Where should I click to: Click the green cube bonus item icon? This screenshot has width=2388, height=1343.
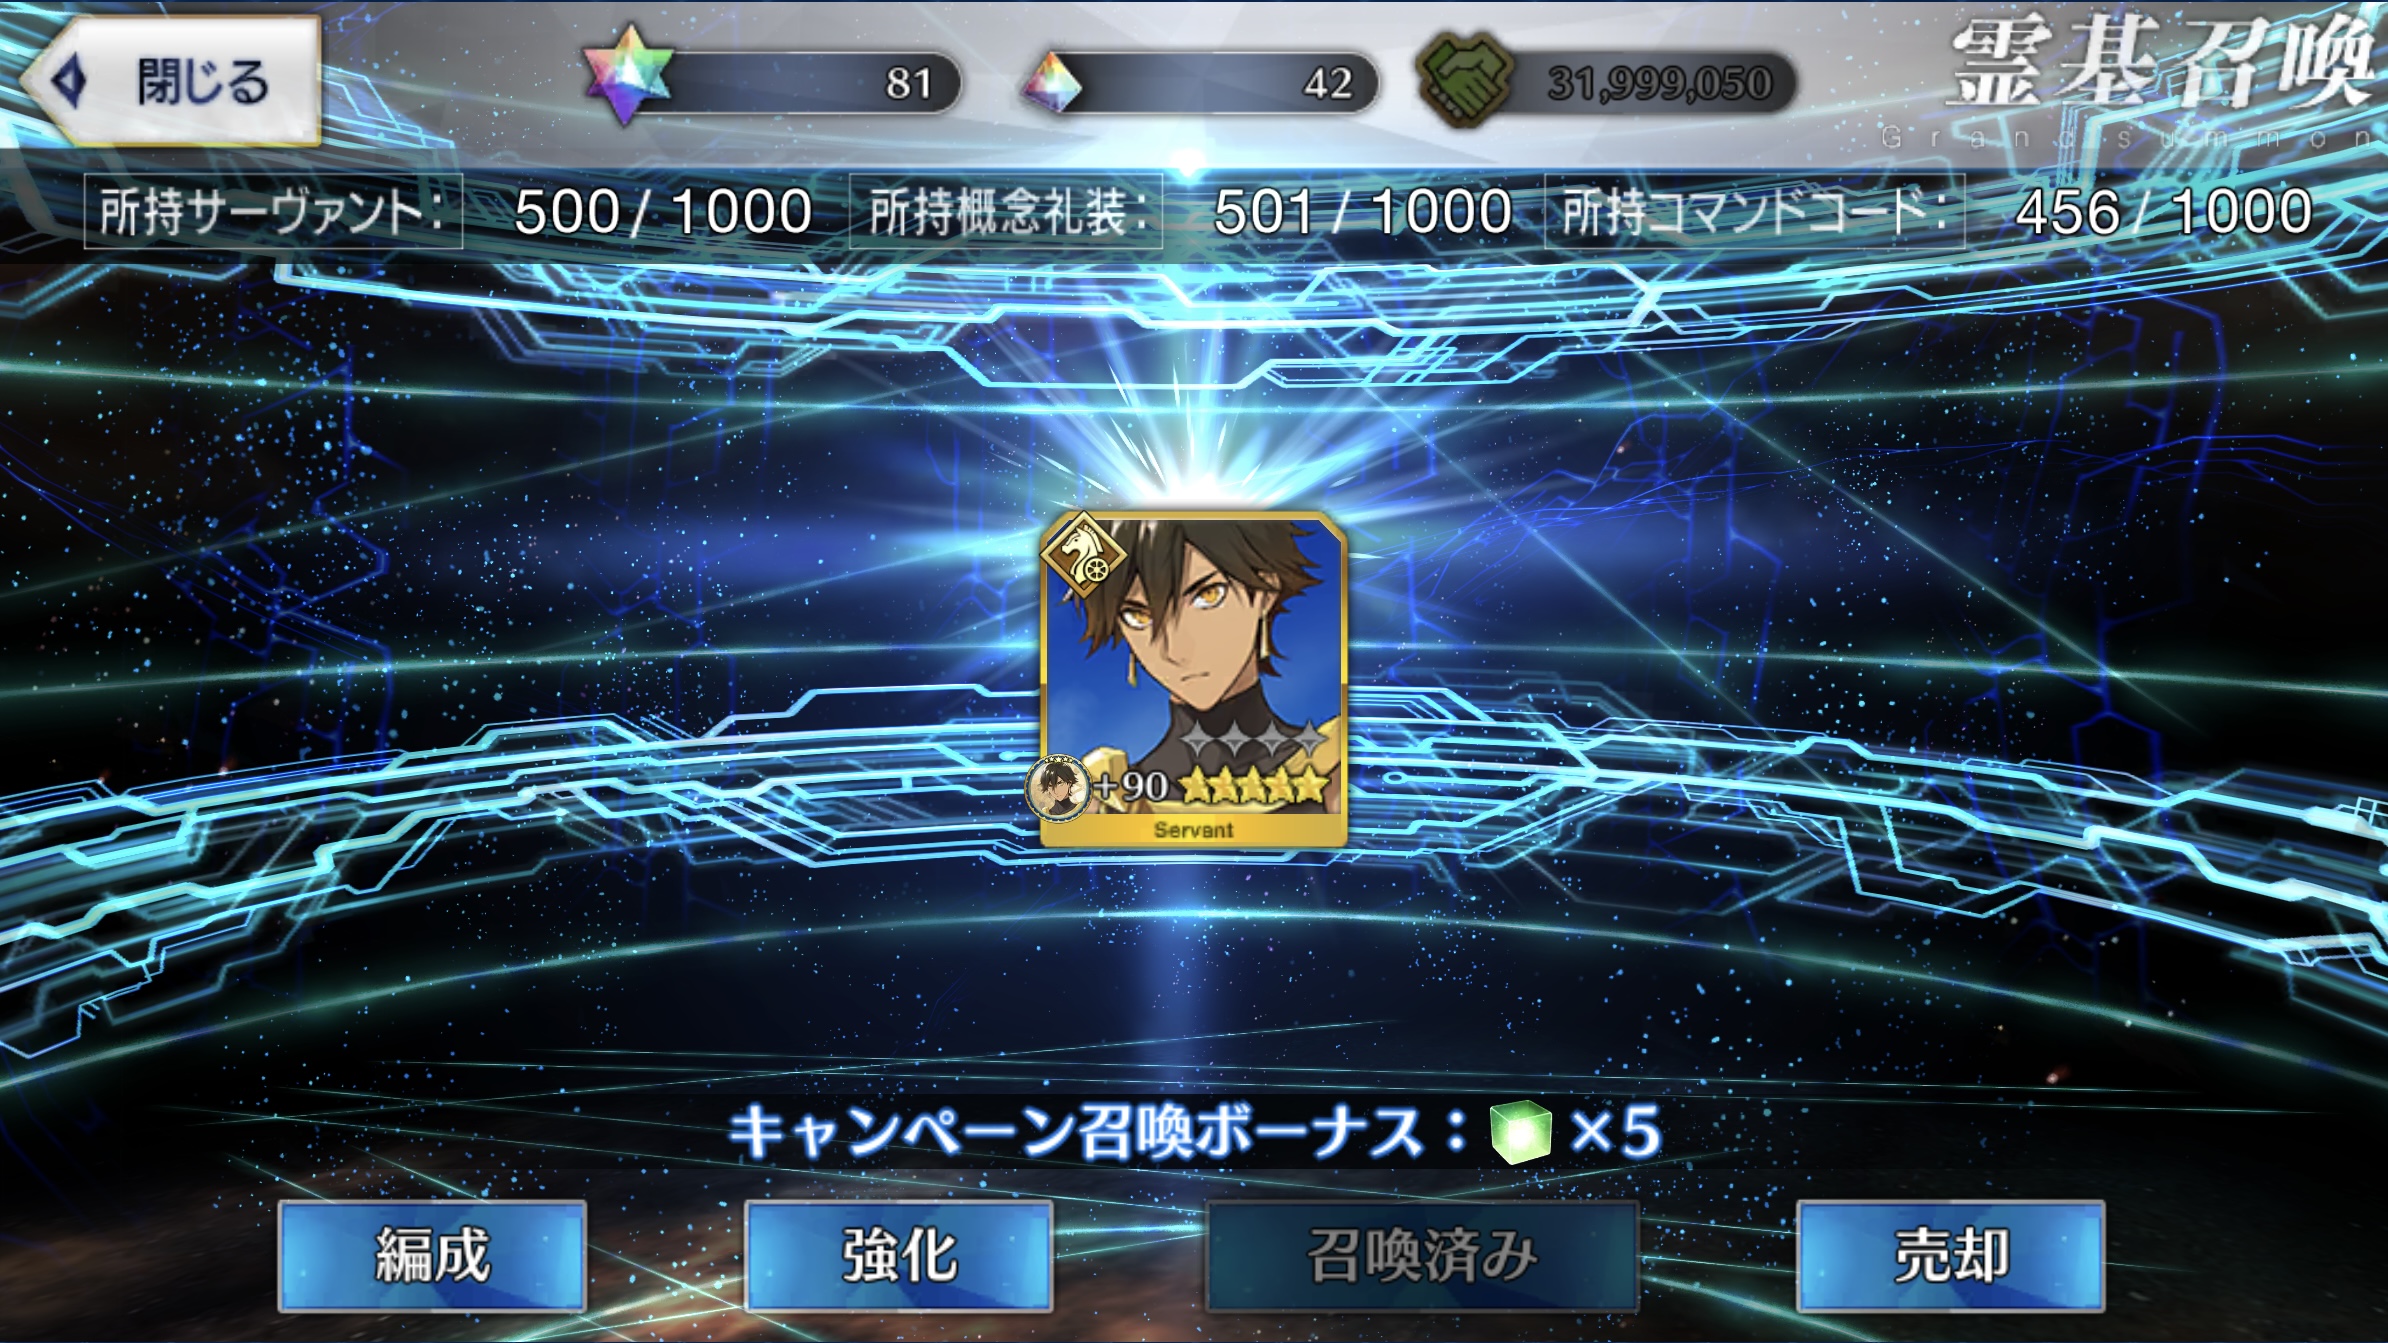coord(1520,1133)
